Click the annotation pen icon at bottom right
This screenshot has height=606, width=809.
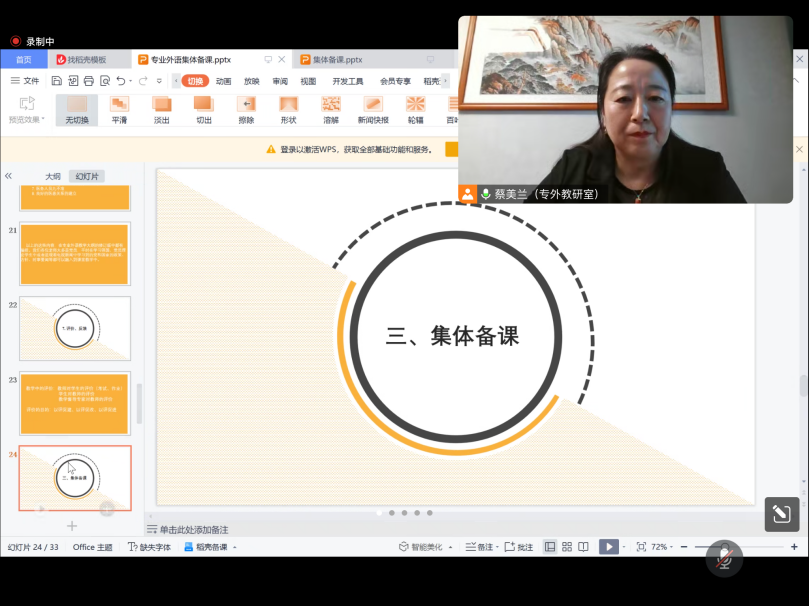[781, 514]
